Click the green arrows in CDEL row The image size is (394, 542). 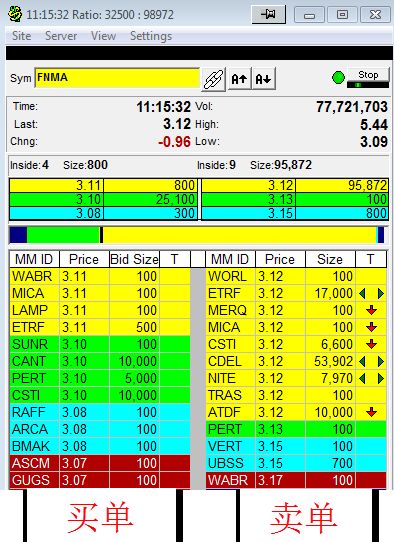tap(372, 361)
